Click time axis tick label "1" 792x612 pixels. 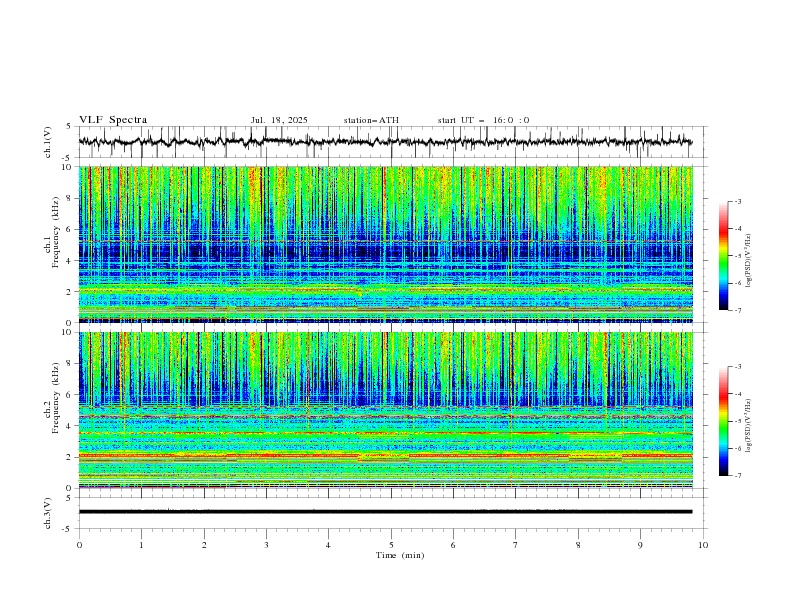(141, 545)
